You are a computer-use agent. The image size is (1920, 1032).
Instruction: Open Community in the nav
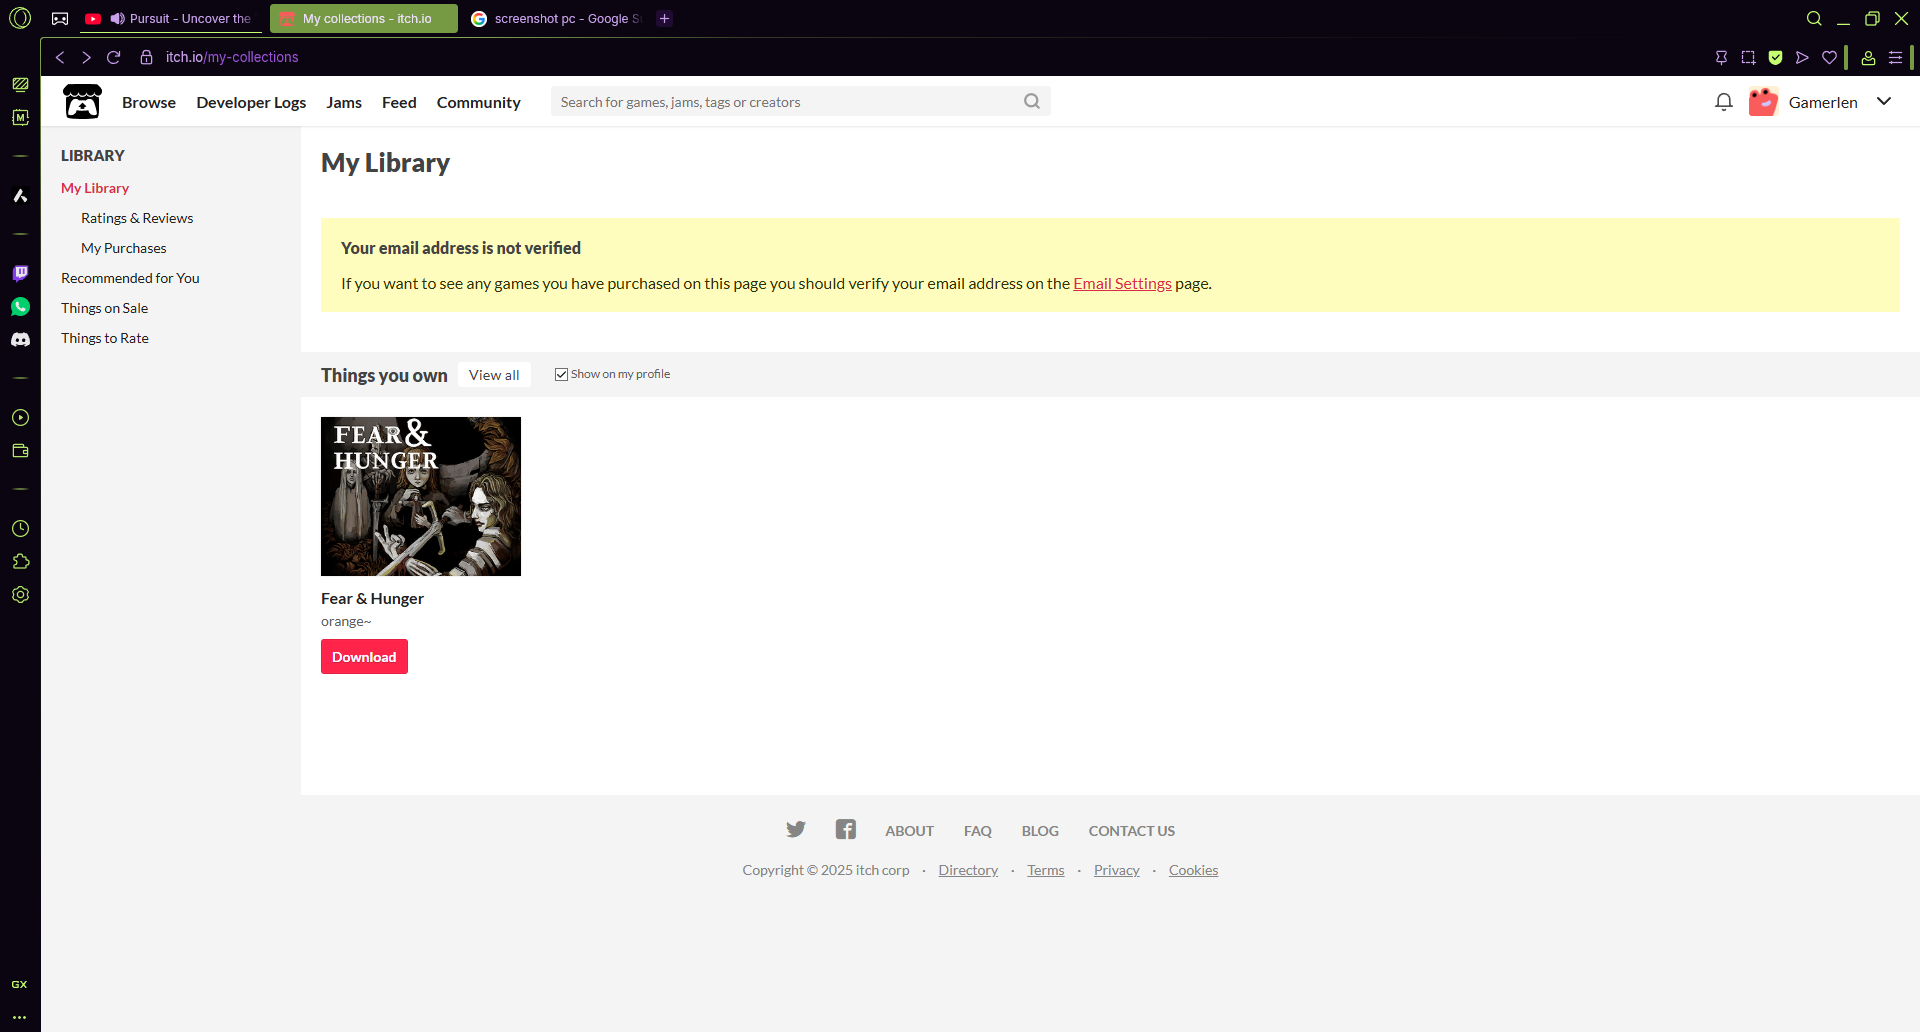tap(479, 102)
